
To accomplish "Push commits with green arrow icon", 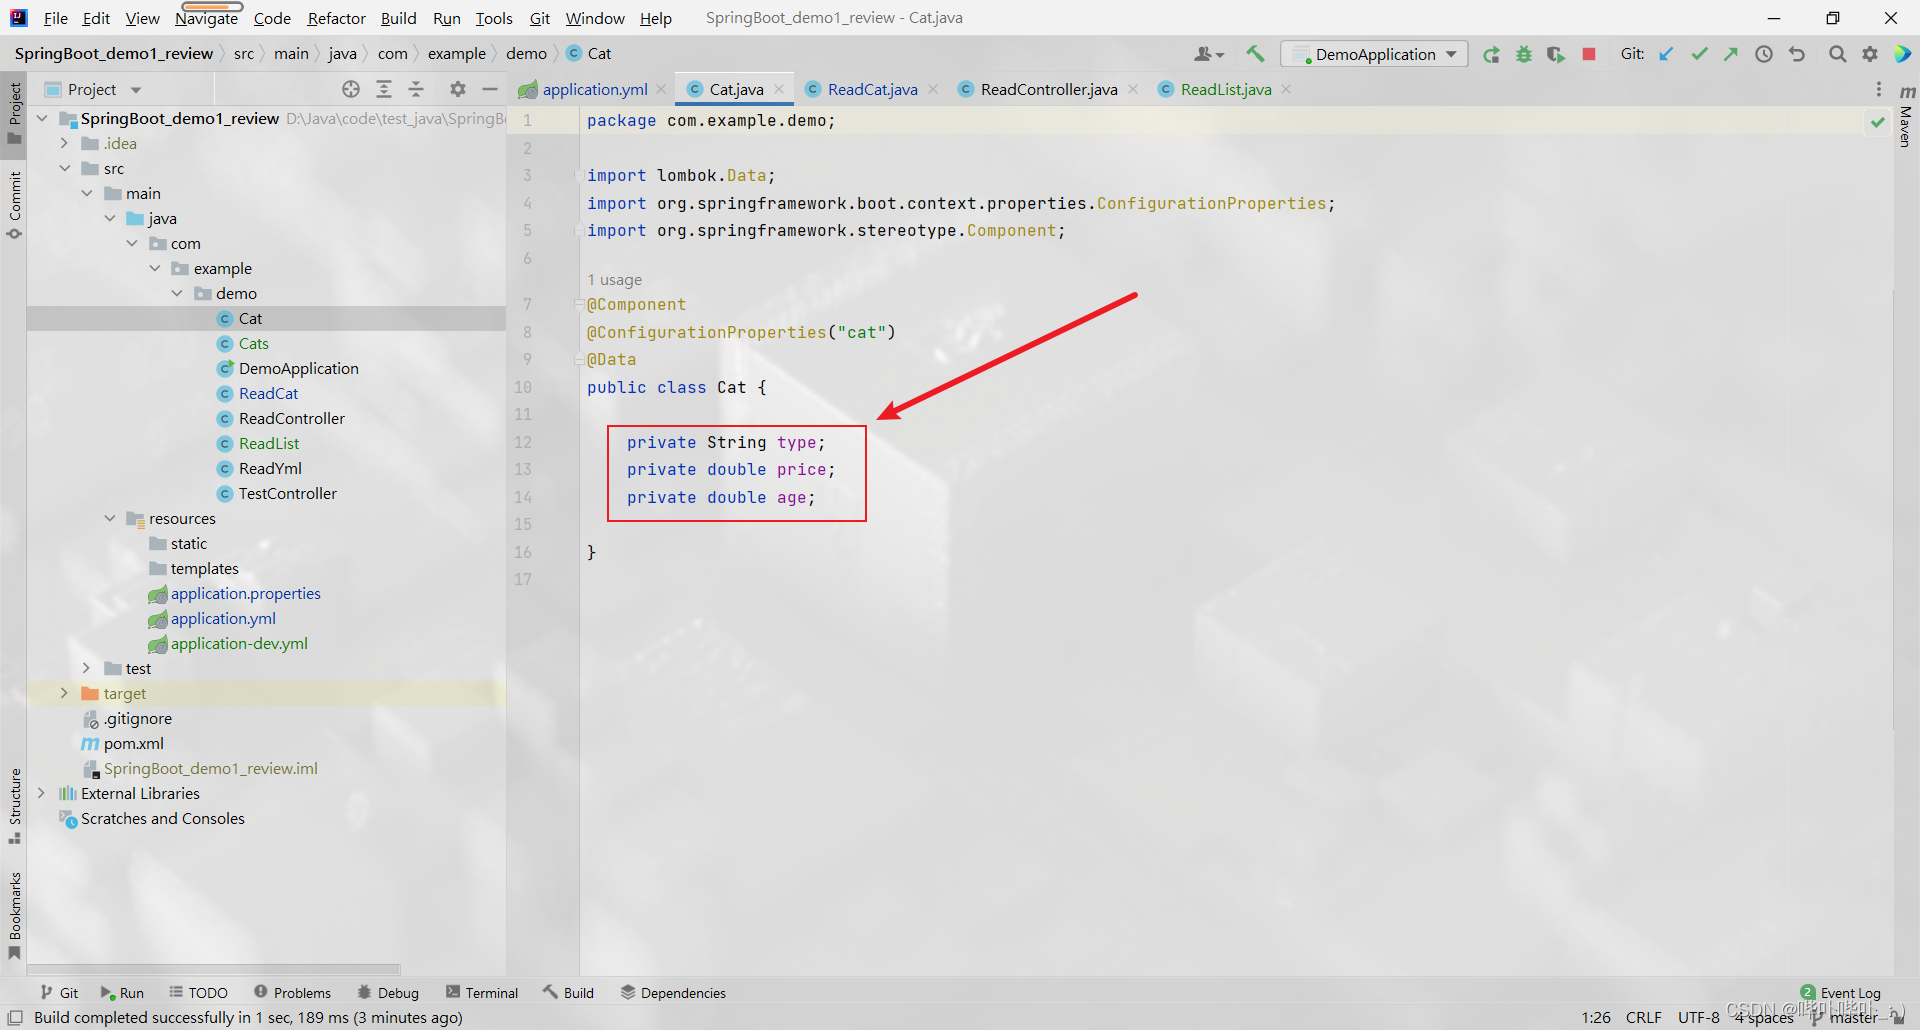I will [1731, 54].
